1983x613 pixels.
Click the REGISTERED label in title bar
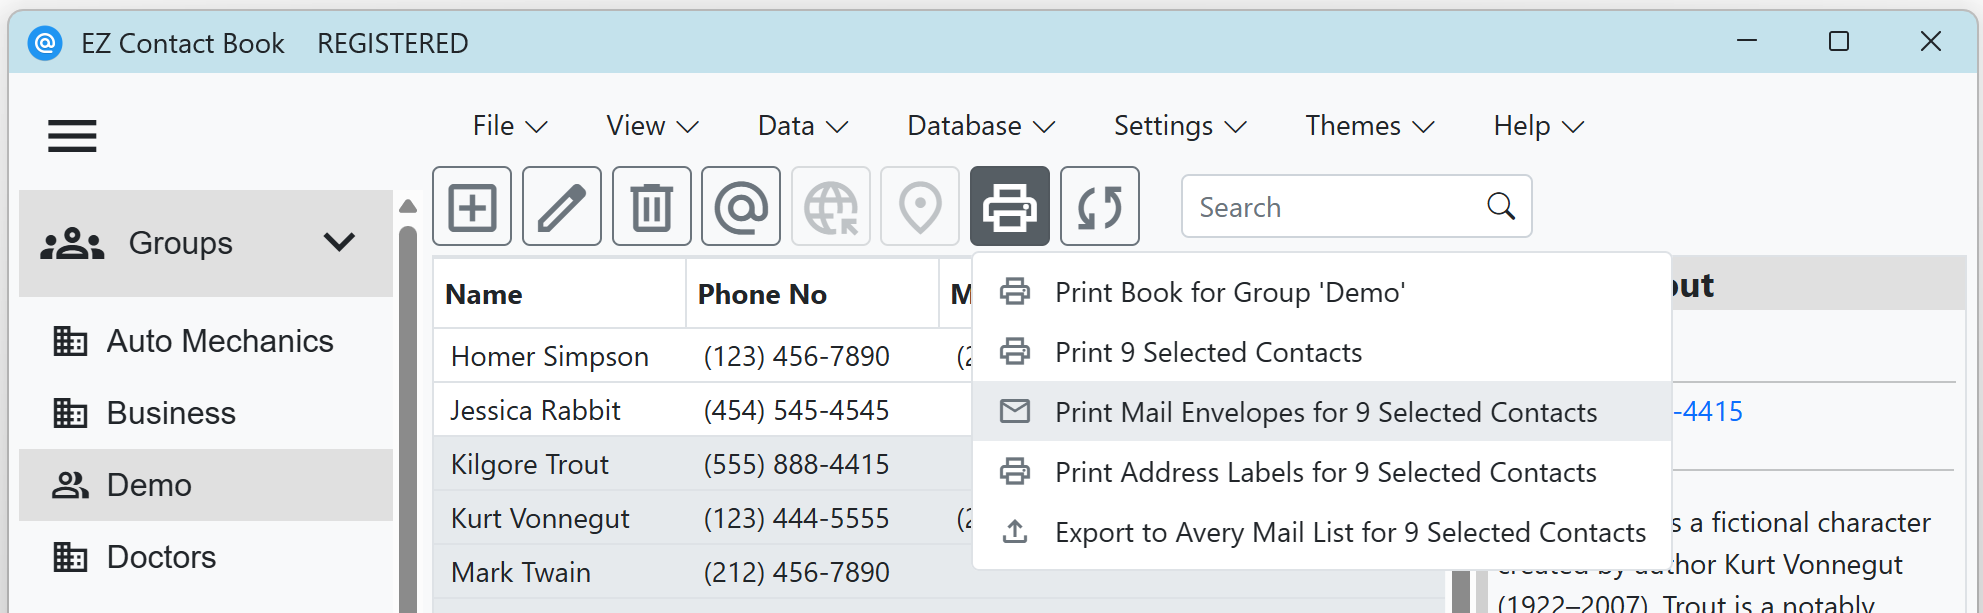click(x=392, y=43)
